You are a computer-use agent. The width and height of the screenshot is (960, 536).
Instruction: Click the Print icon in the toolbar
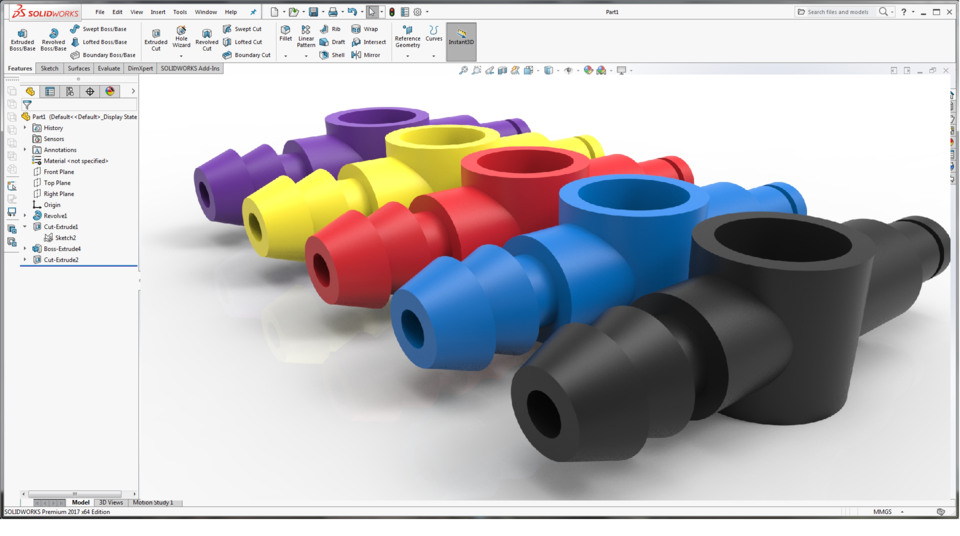point(332,12)
